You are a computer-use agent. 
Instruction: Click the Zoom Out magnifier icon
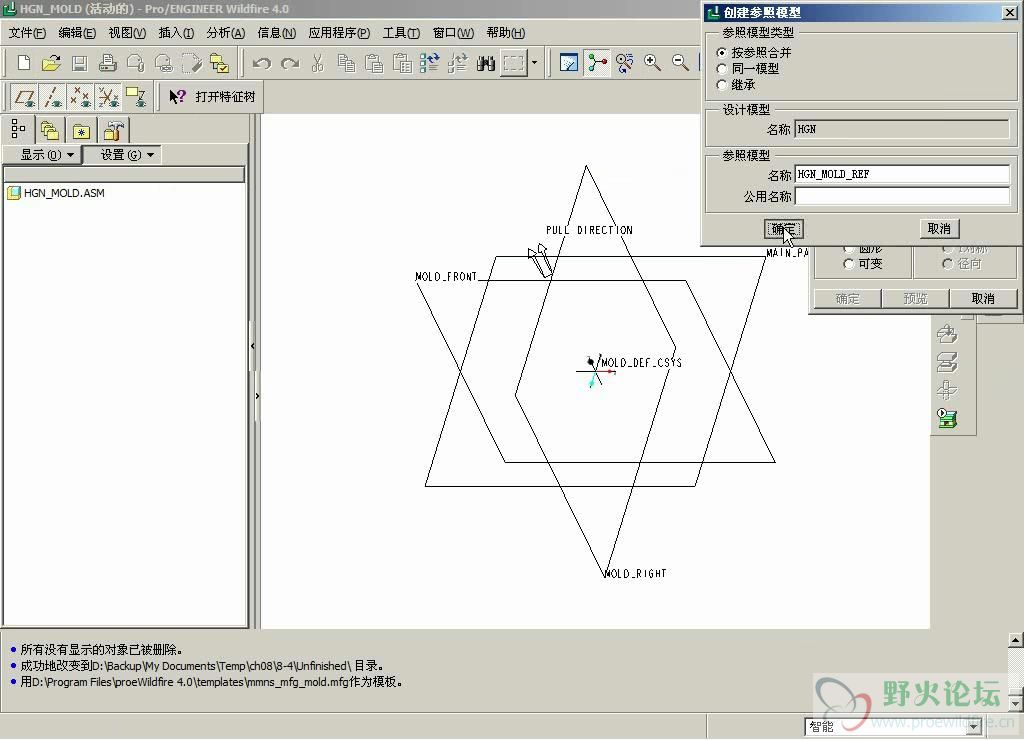click(x=680, y=63)
